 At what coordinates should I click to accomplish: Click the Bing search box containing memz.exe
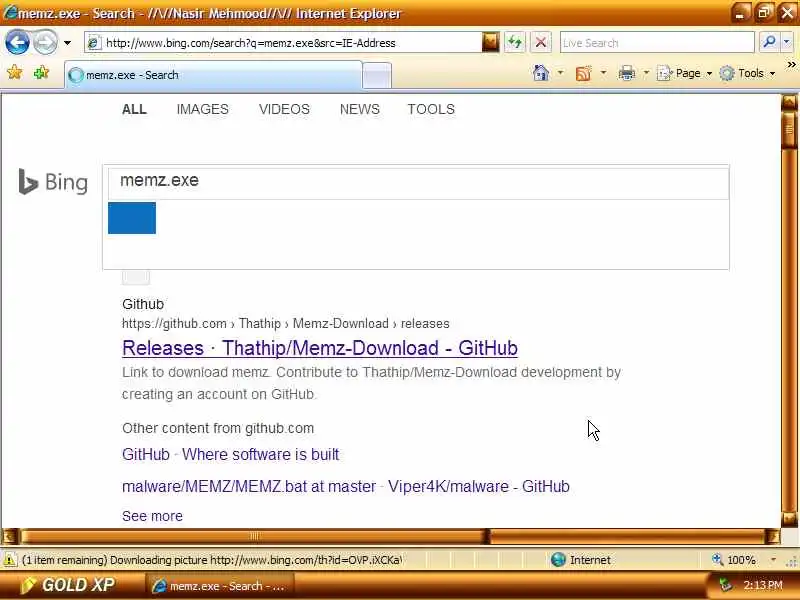pyautogui.click(x=418, y=183)
